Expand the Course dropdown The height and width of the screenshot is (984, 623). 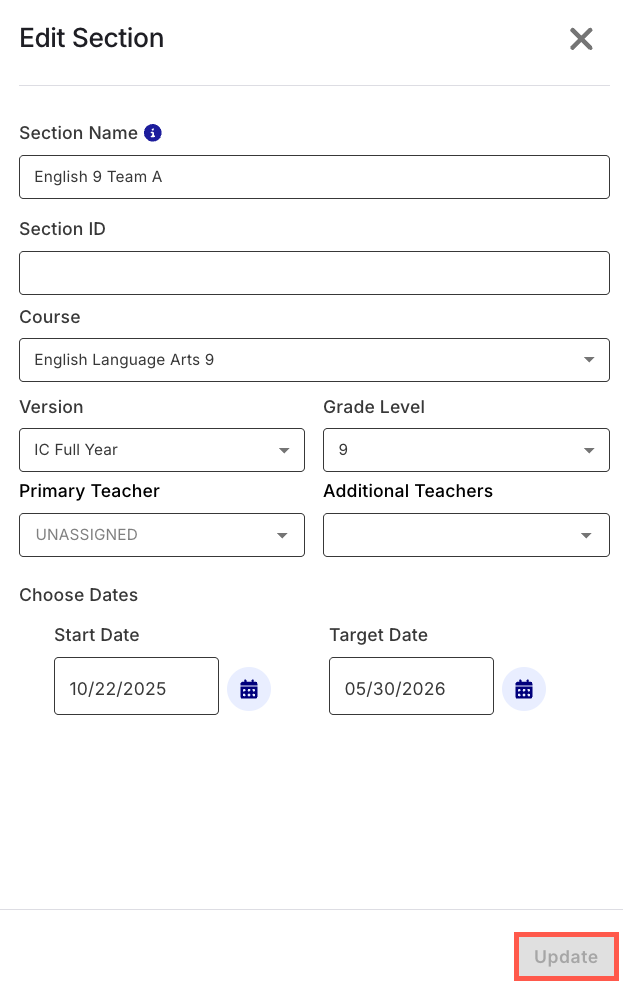(x=314, y=360)
